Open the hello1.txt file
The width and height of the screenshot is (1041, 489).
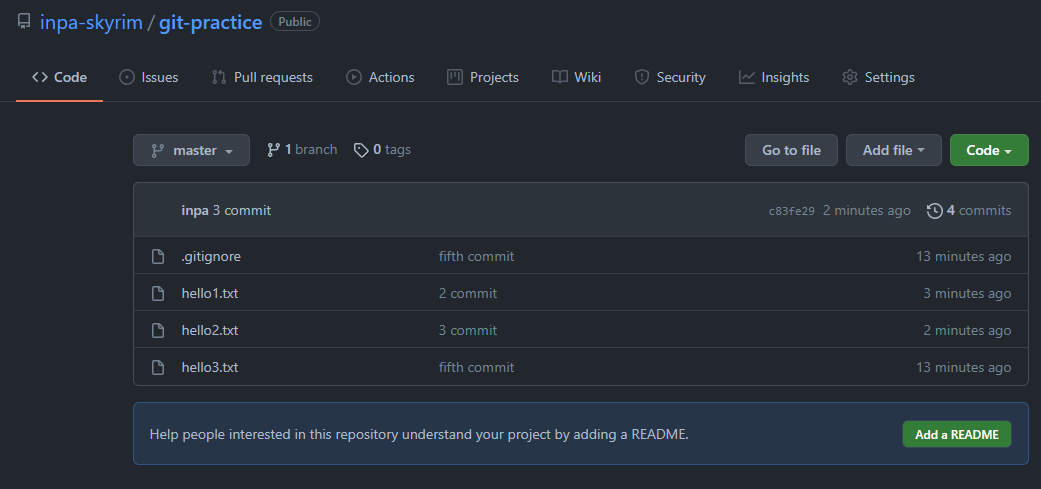click(210, 293)
